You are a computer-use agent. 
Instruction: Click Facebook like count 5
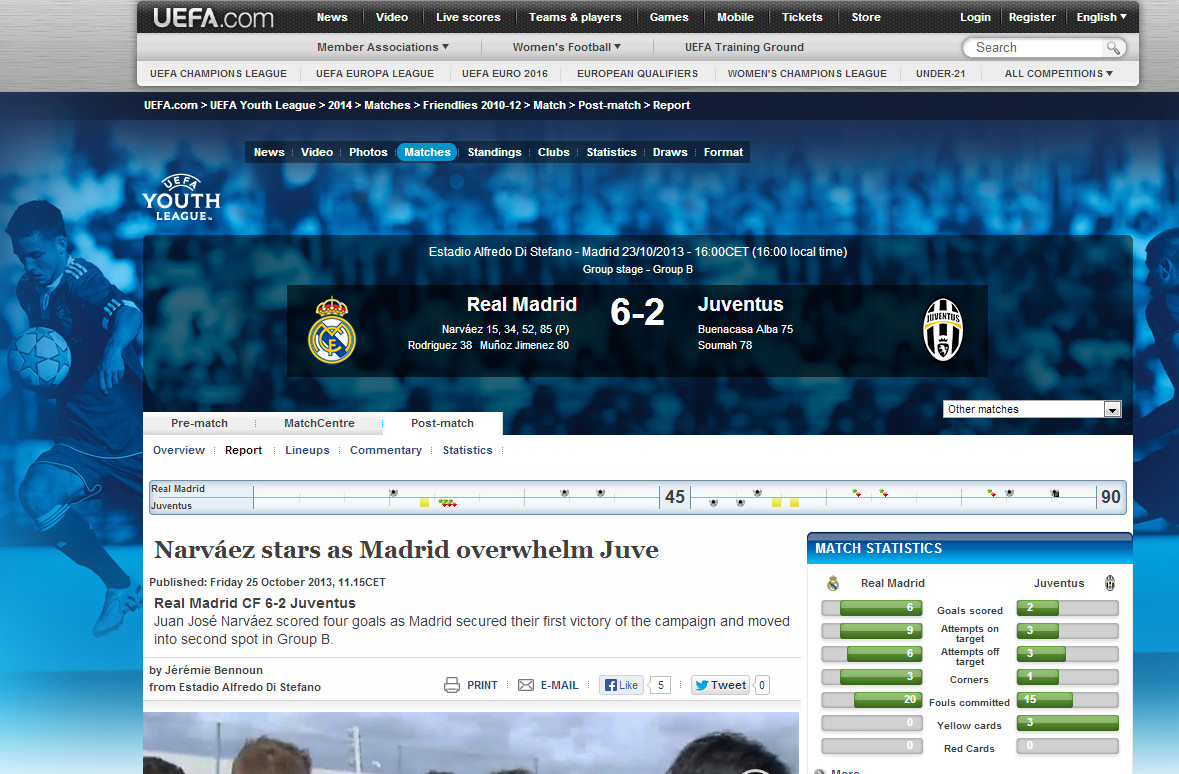(x=660, y=685)
